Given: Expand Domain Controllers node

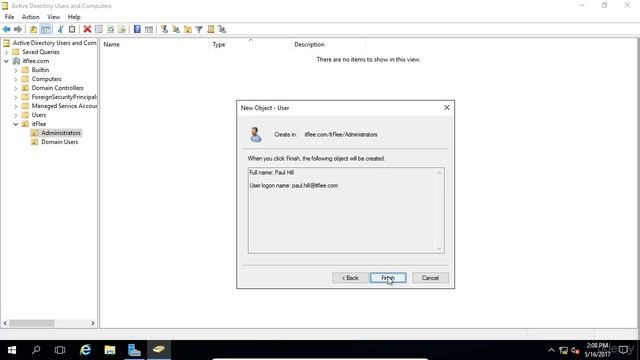Looking at the screenshot, I should [x=16, y=88].
